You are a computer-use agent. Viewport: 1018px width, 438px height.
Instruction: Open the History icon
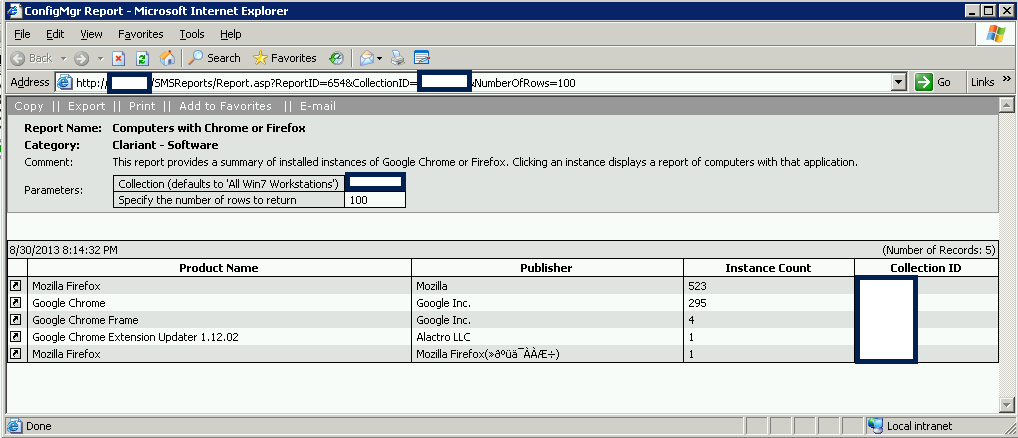click(x=336, y=58)
